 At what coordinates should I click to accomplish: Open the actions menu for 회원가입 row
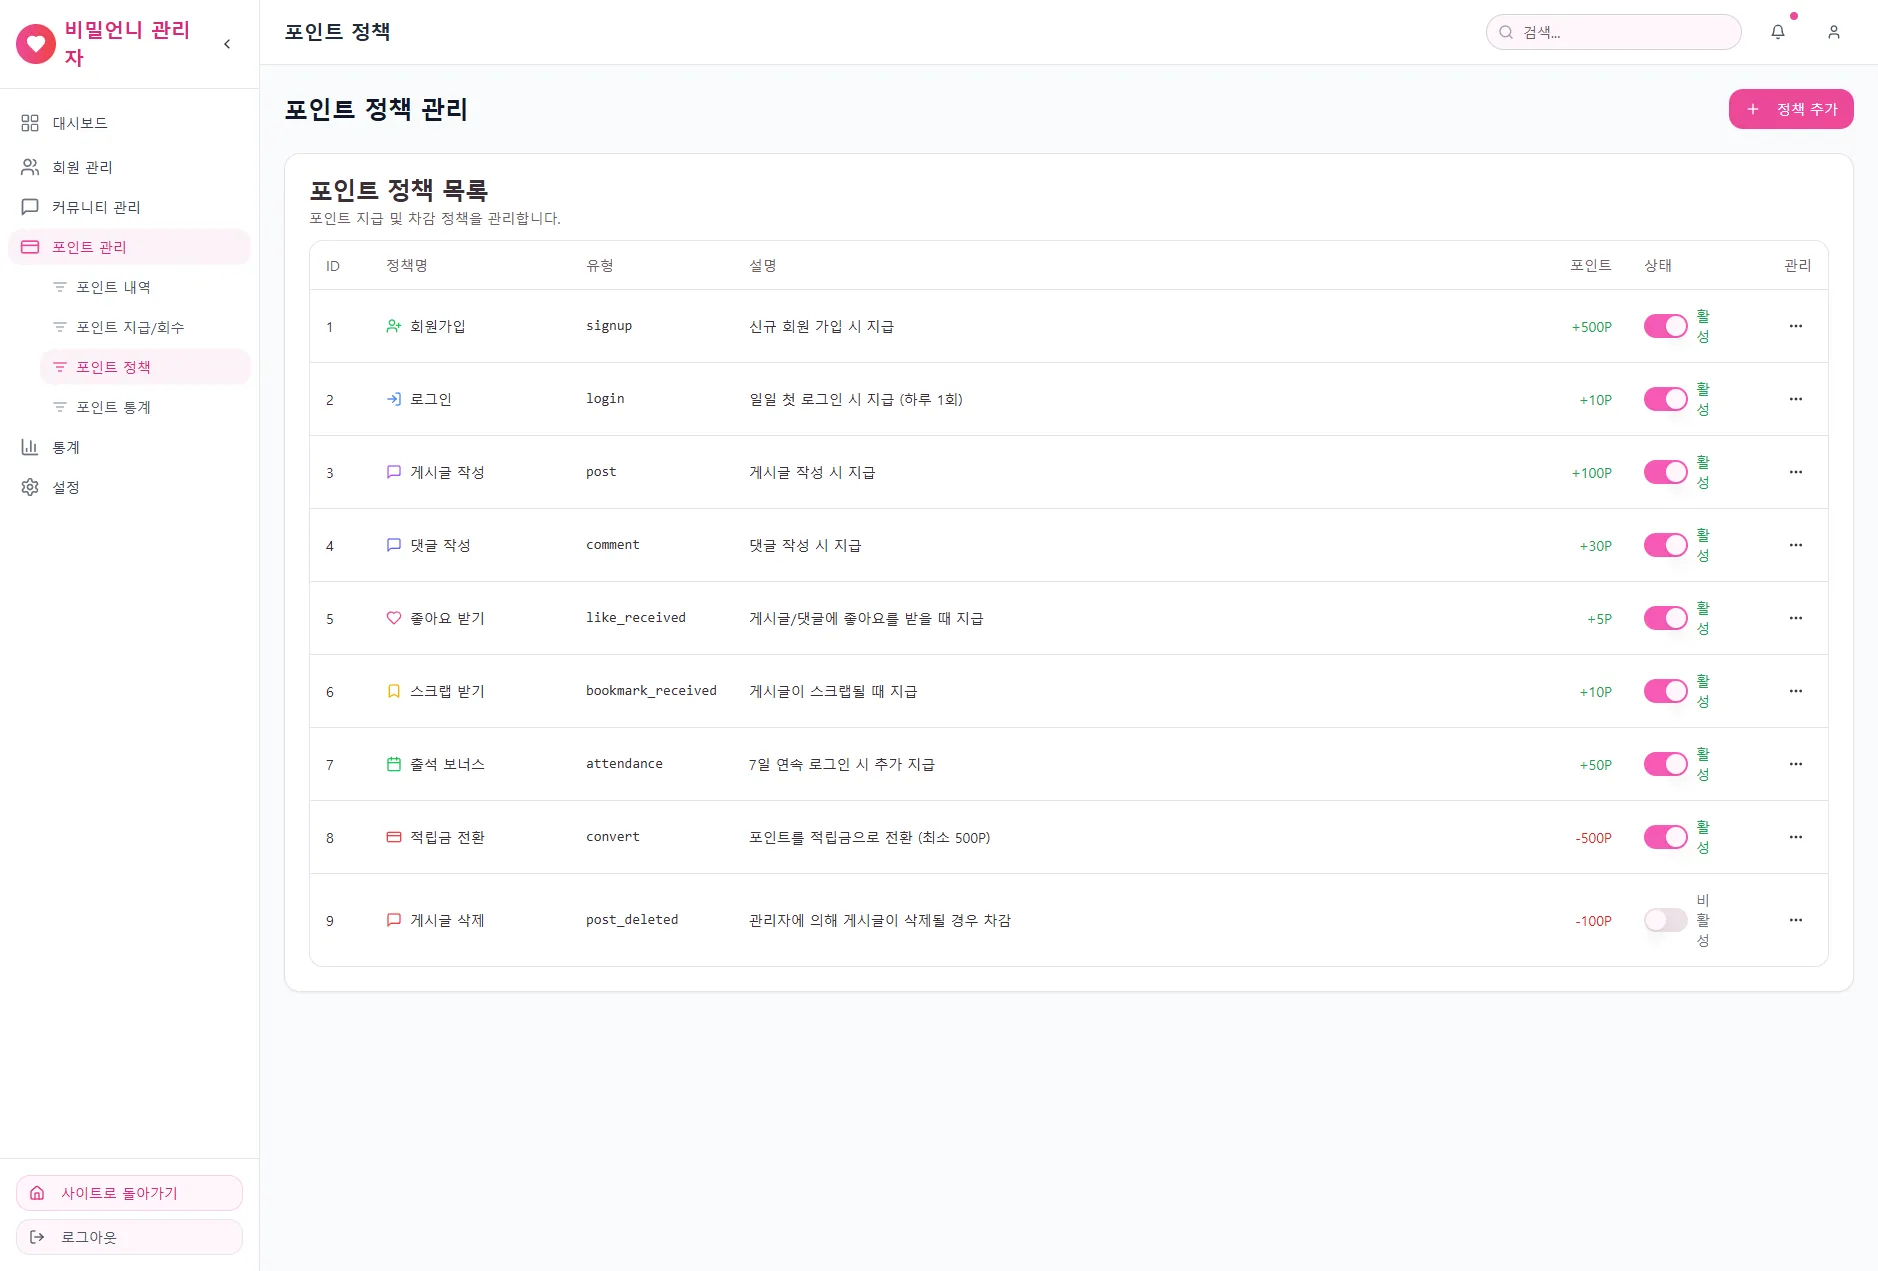1796,326
